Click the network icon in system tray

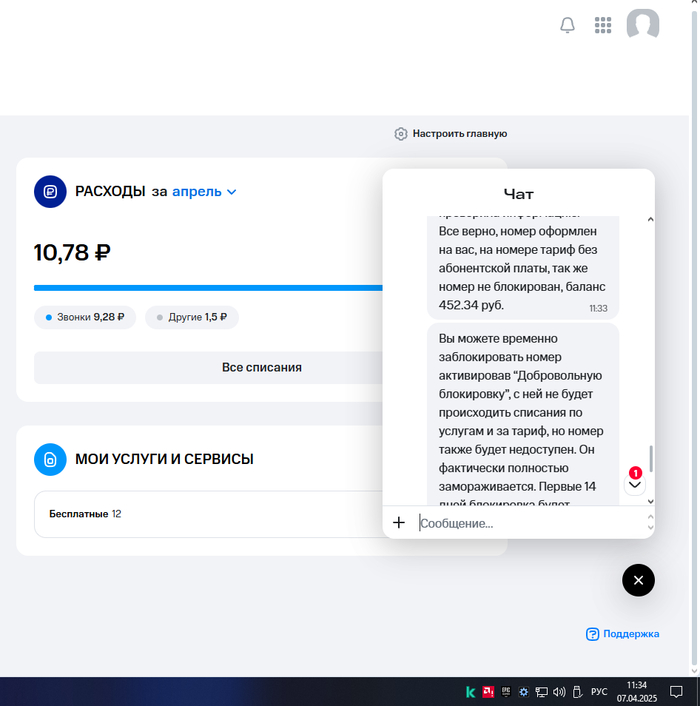(x=541, y=691)
